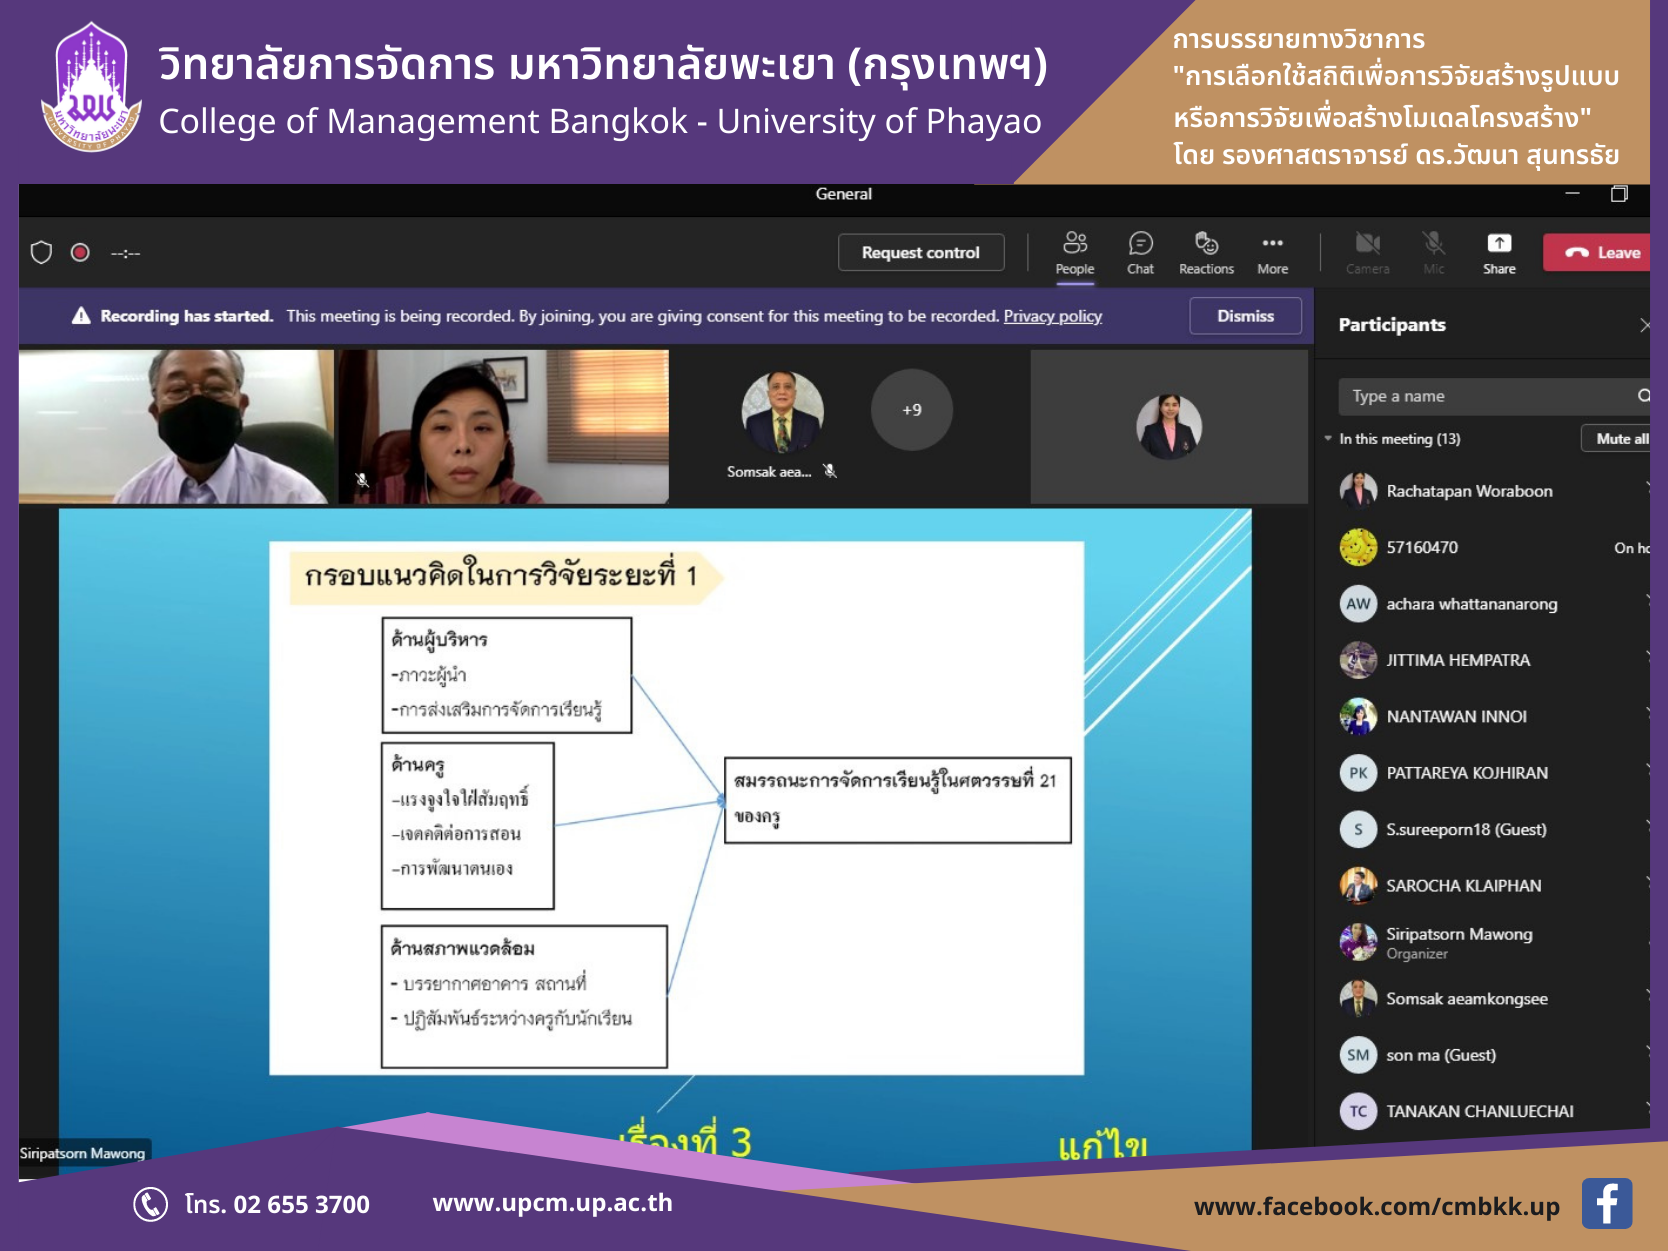Click the Mute all button
The image size is (1668, 1251).
[1618, 439]
